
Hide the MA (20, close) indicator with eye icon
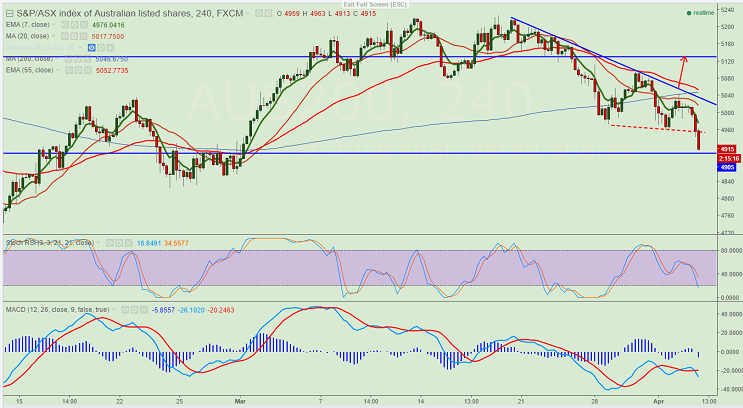[64, 36]
